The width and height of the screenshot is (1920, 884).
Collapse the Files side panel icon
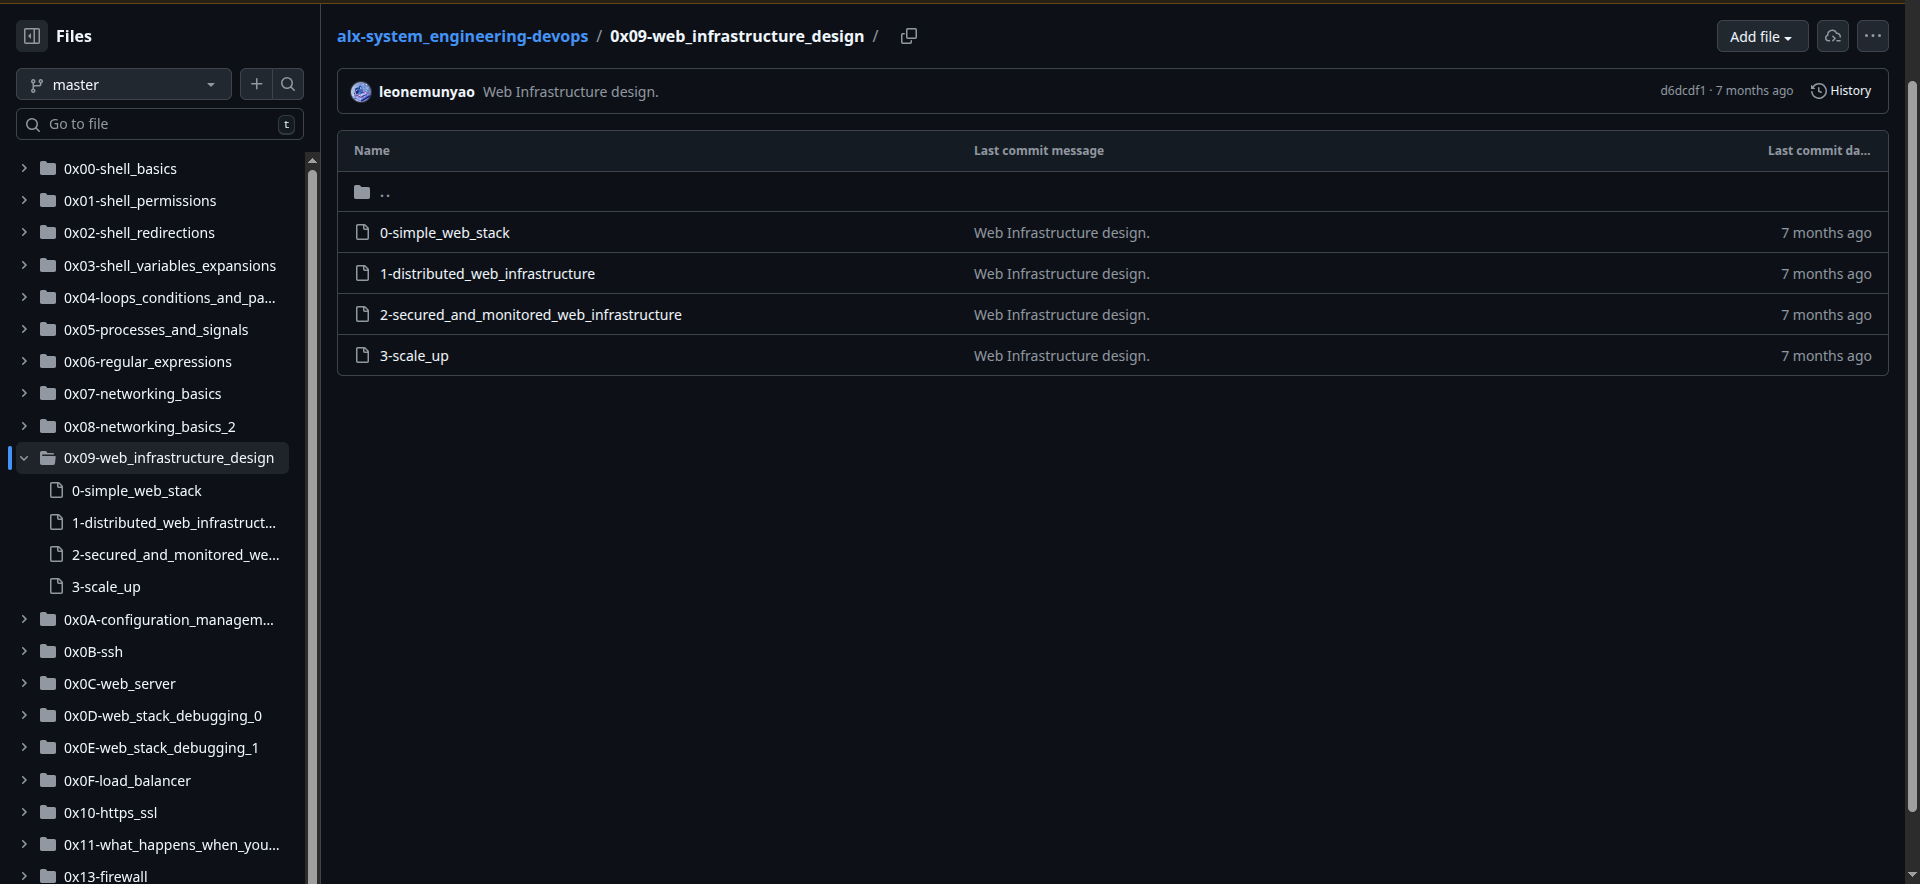(32, 36)
